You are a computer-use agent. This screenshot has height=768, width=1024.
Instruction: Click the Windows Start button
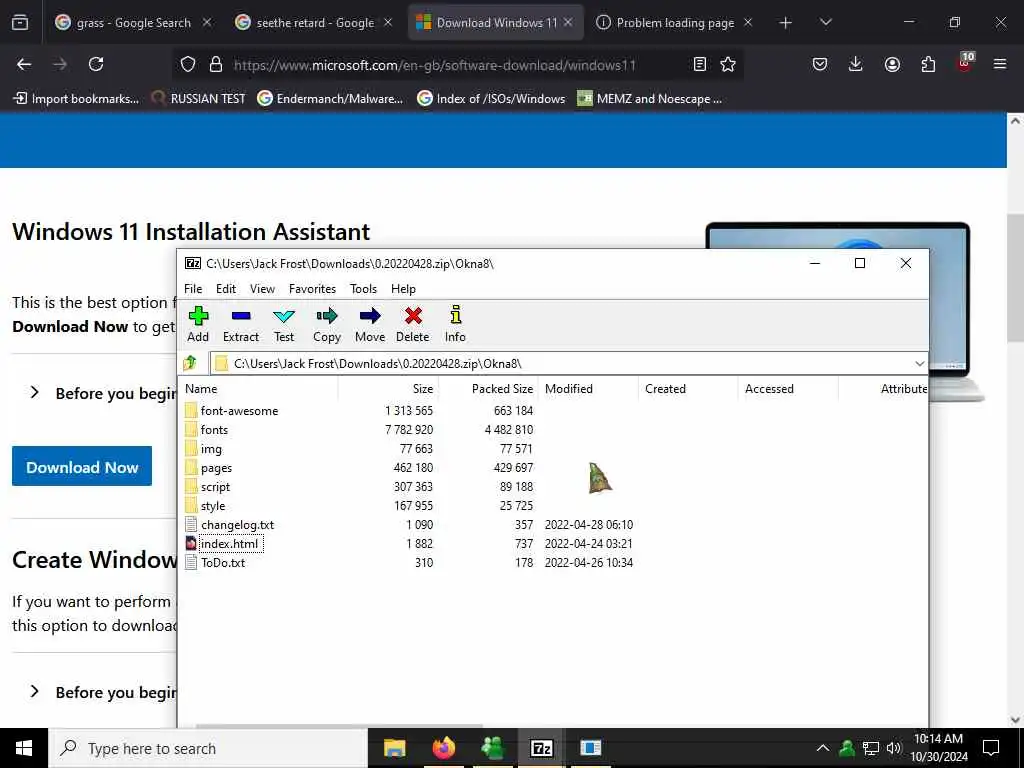coord(24,748)
